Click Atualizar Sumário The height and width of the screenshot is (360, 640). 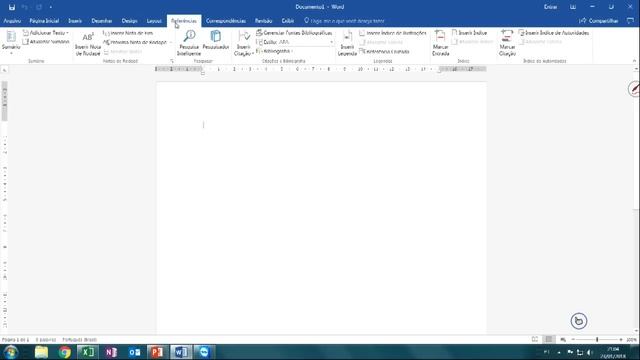click(x=46, y=42)
